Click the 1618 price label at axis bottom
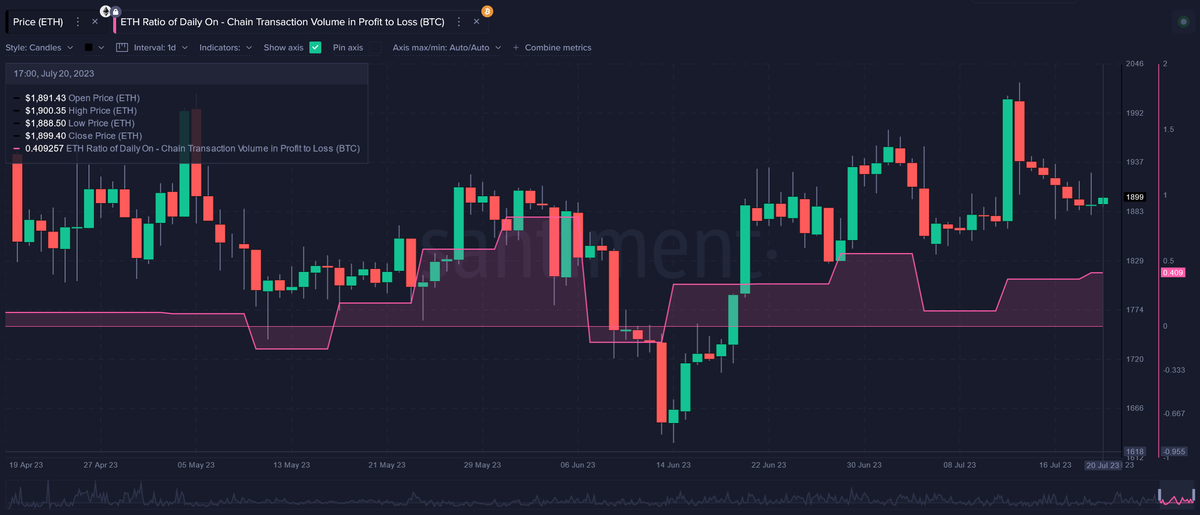This screenshot has height=515, width=1200. (1134, 451)
